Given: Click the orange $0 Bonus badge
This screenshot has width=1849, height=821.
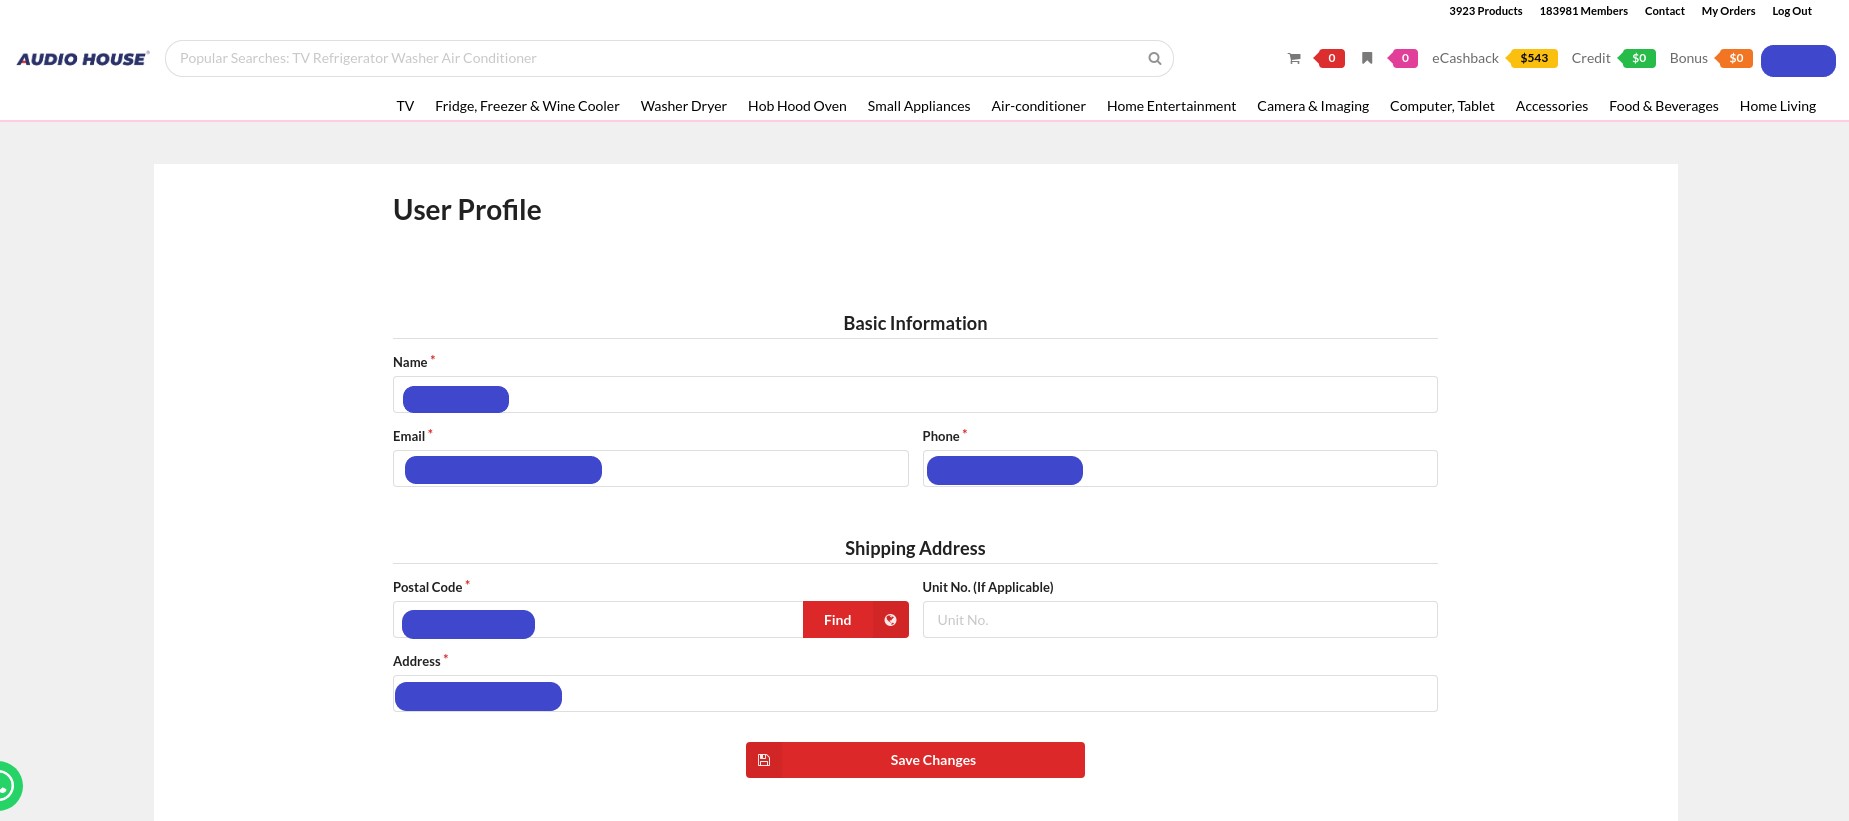Looking at the screenshot, I should click(1735, 58).
